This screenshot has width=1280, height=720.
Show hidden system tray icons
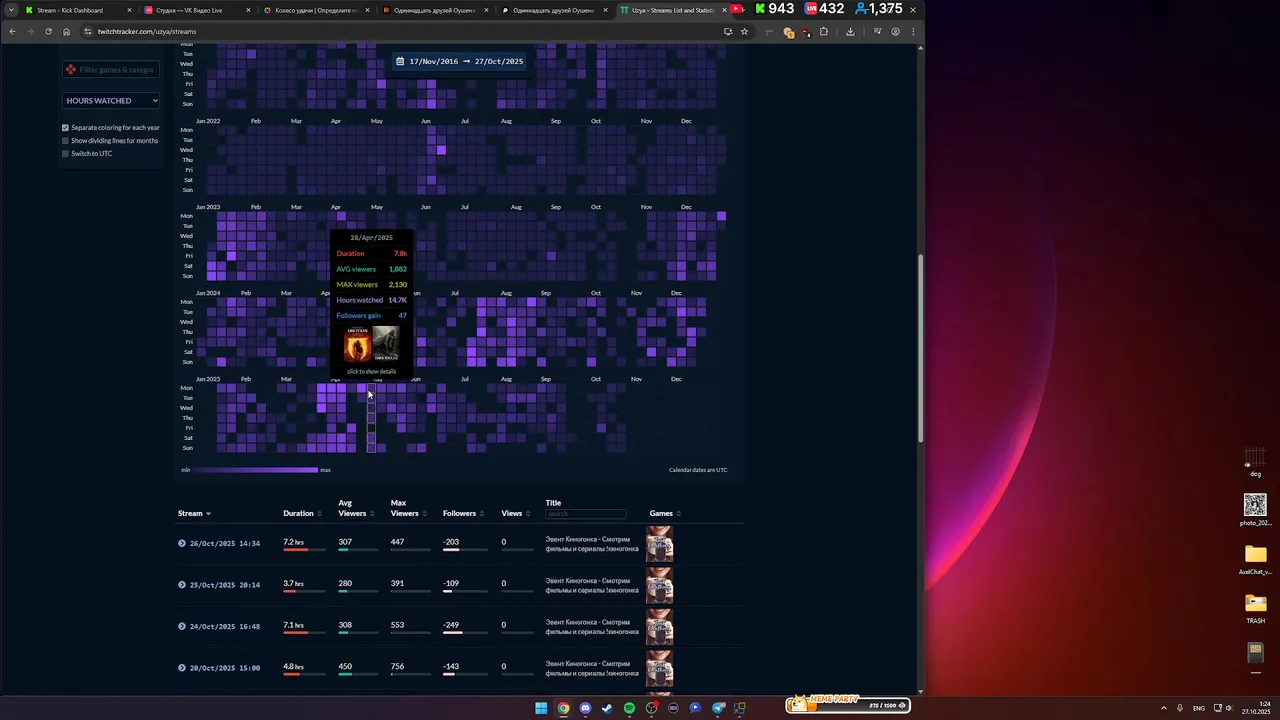click(1164, 708)
